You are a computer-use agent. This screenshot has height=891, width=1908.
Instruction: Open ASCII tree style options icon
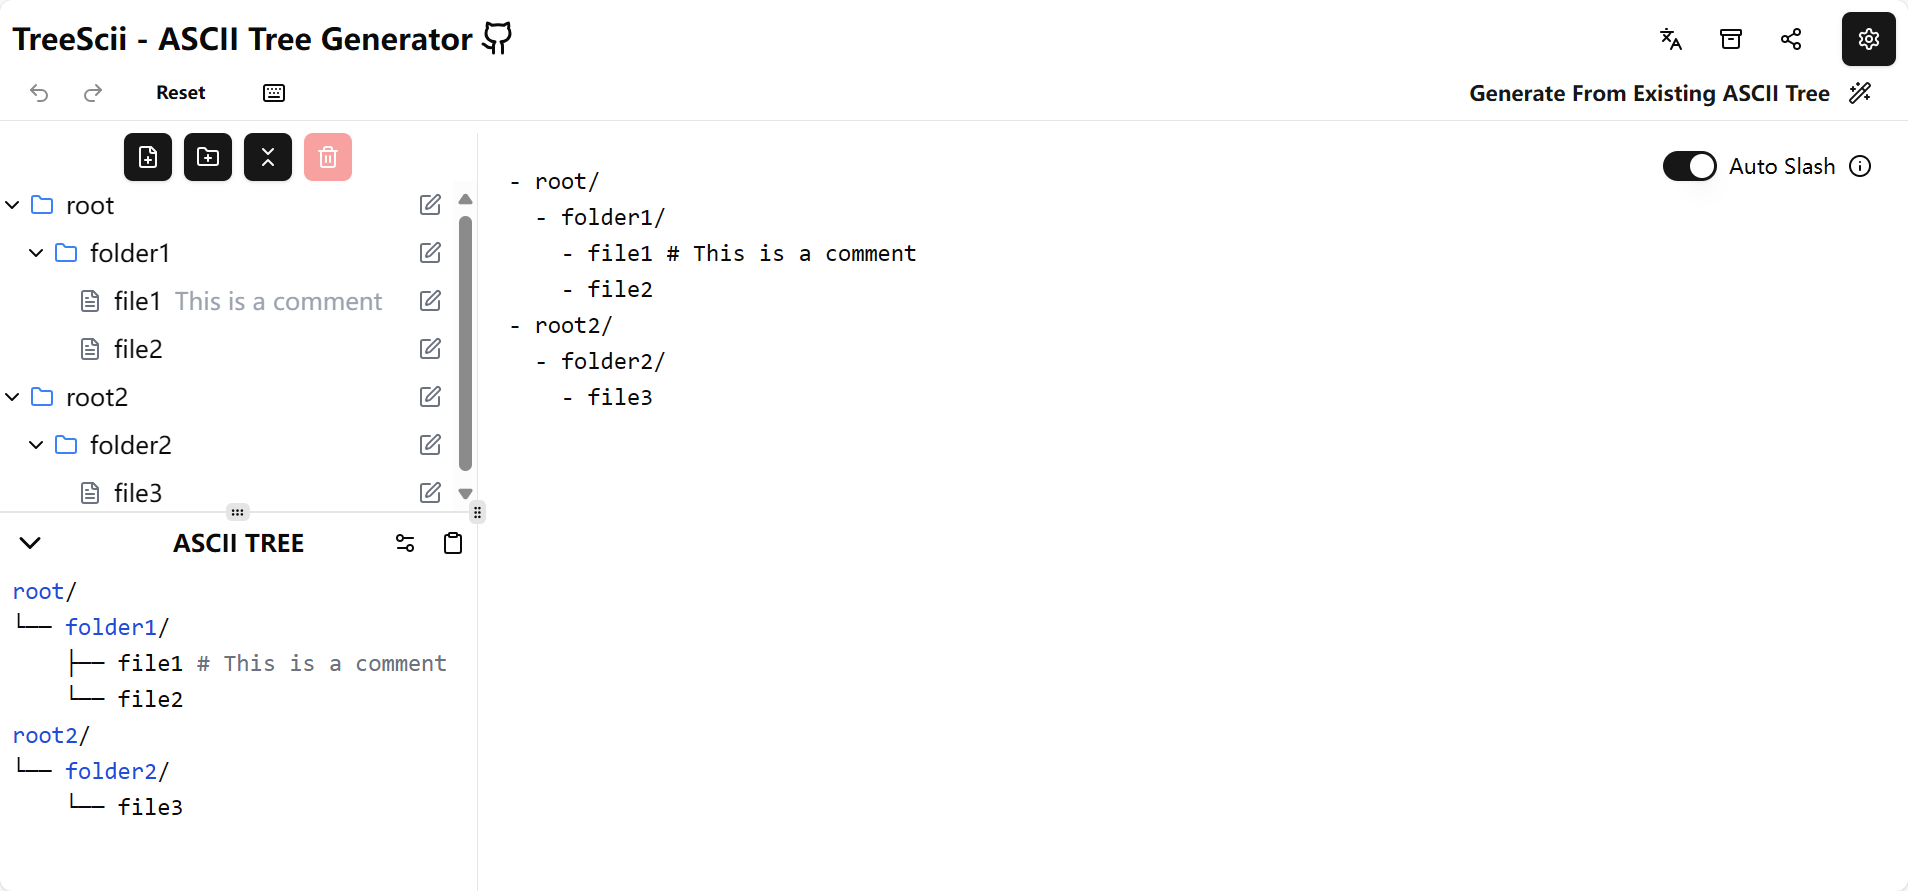[405, 543]
